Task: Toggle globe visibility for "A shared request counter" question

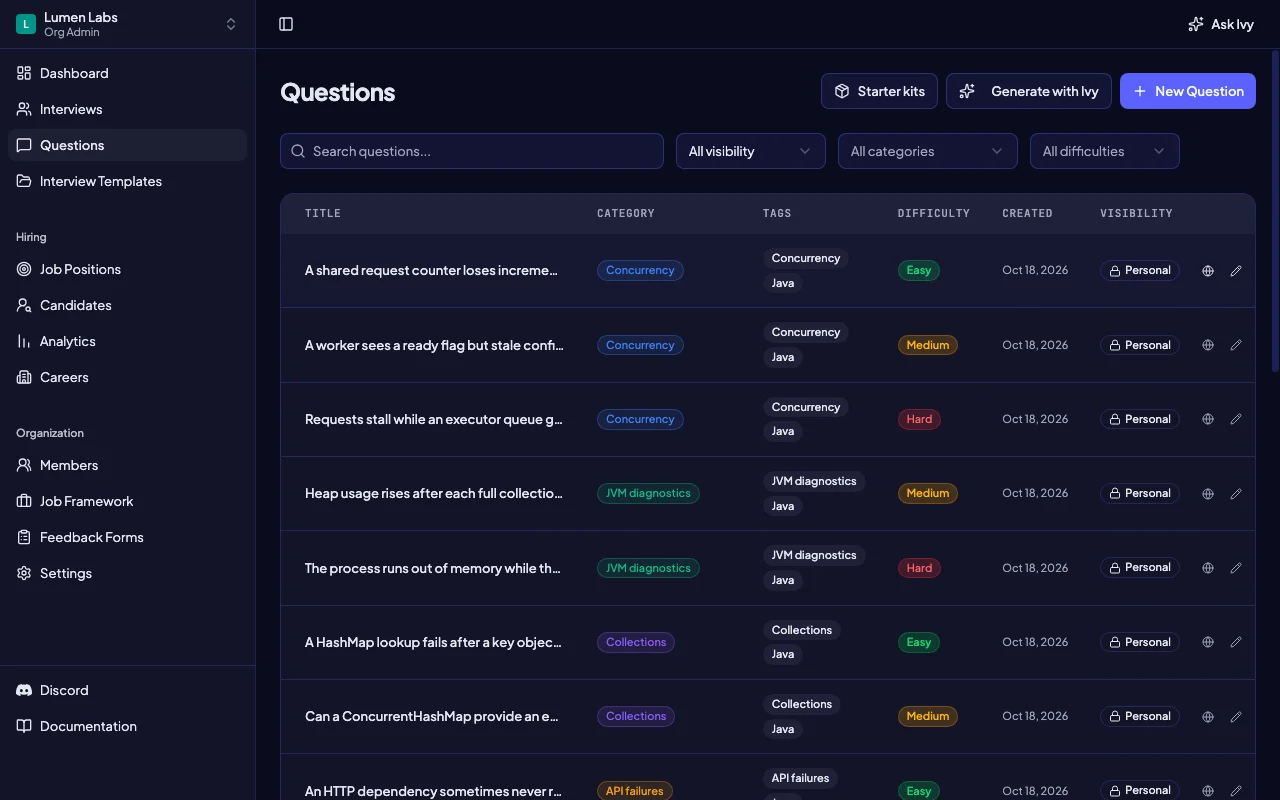Action: [1208, 270]
